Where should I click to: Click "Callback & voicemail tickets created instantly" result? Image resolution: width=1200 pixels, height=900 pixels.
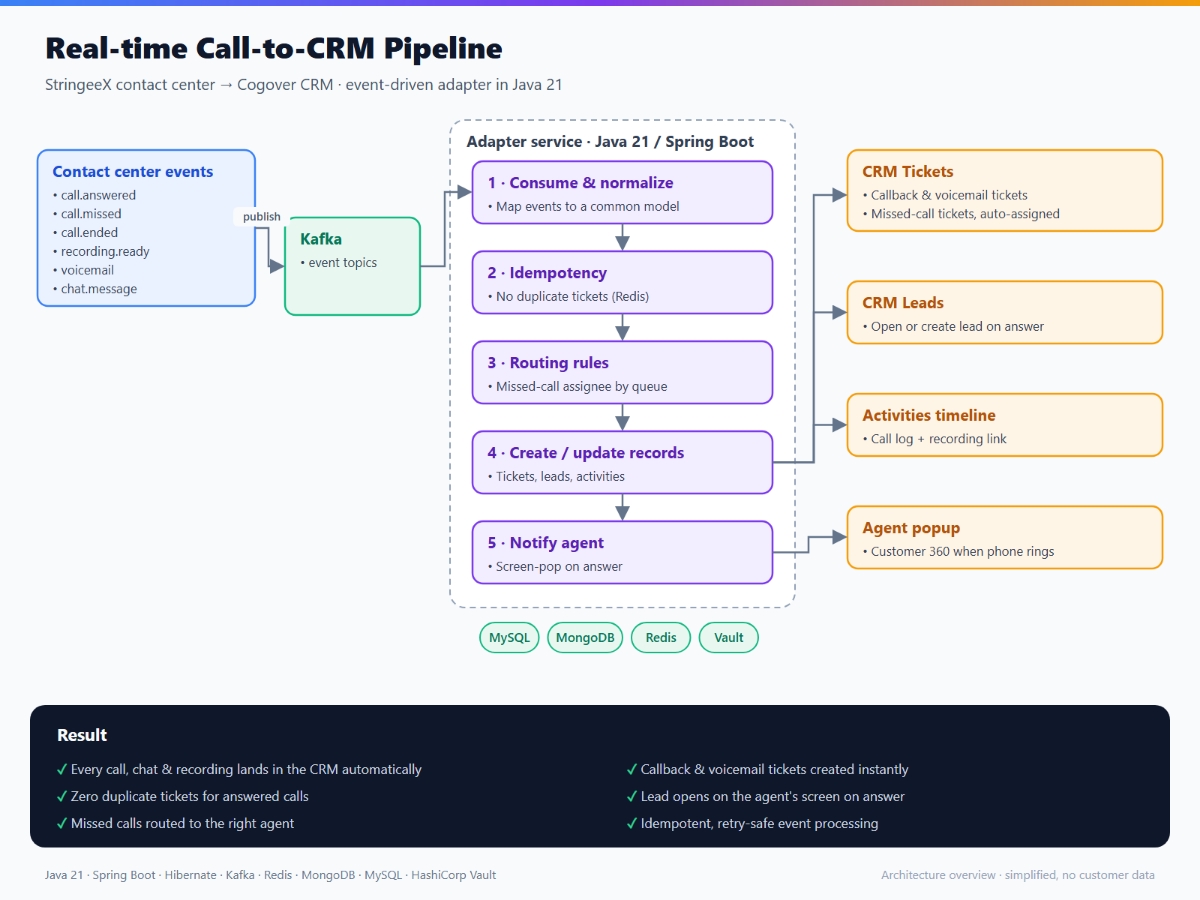point(774,770)
